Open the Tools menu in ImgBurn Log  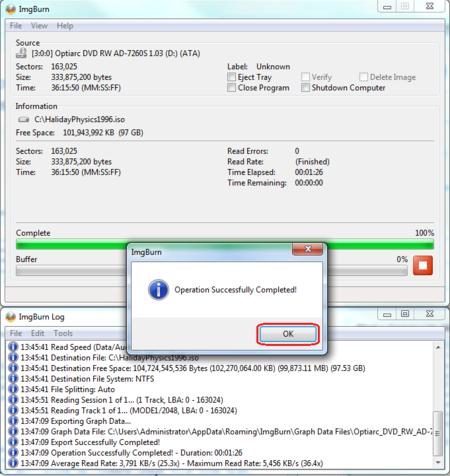point(63,333)
